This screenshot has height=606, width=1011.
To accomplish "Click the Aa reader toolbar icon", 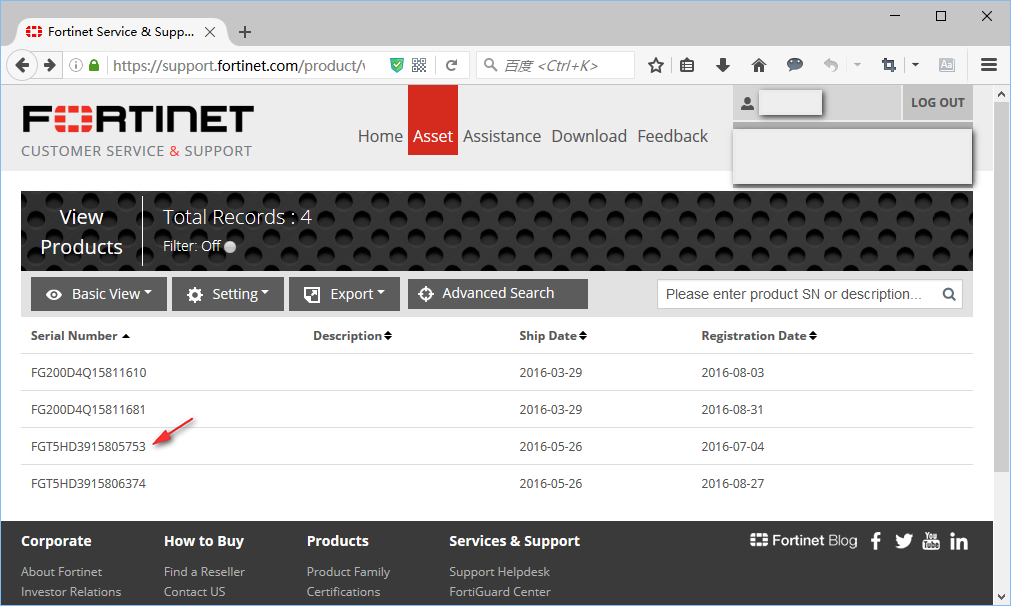I will (947, 65).
